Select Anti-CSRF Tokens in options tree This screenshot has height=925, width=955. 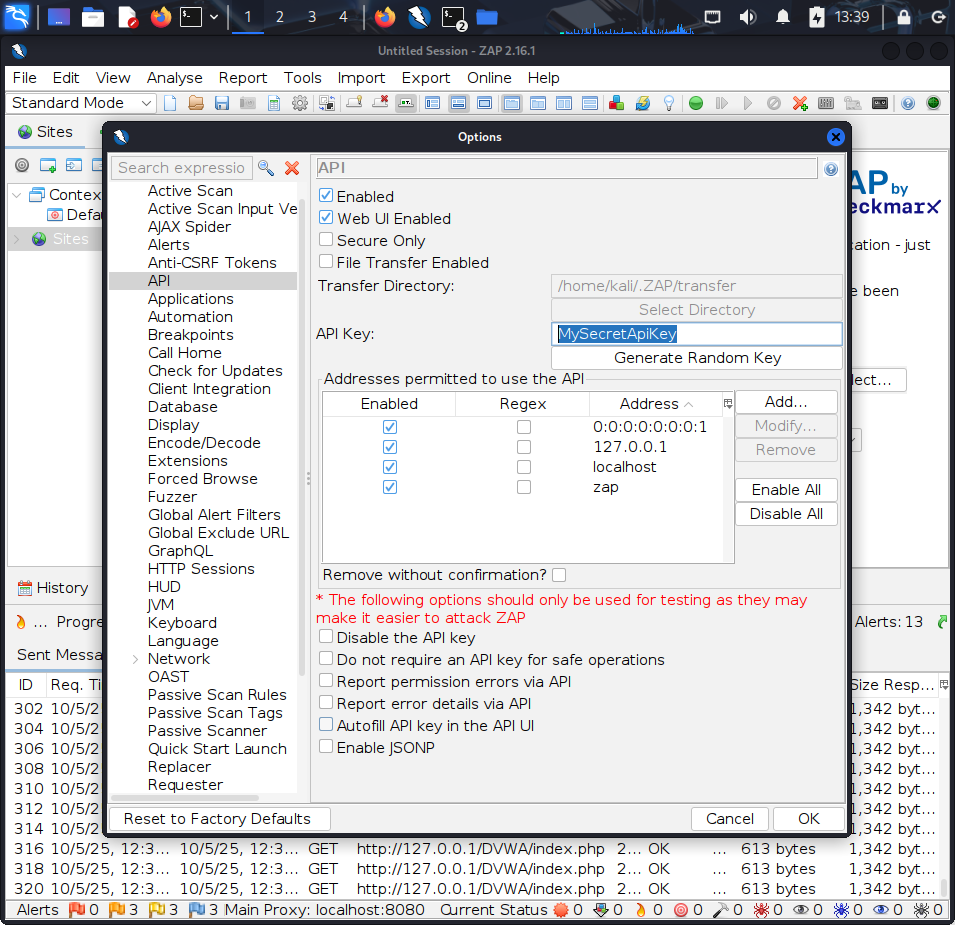point(212,262)
